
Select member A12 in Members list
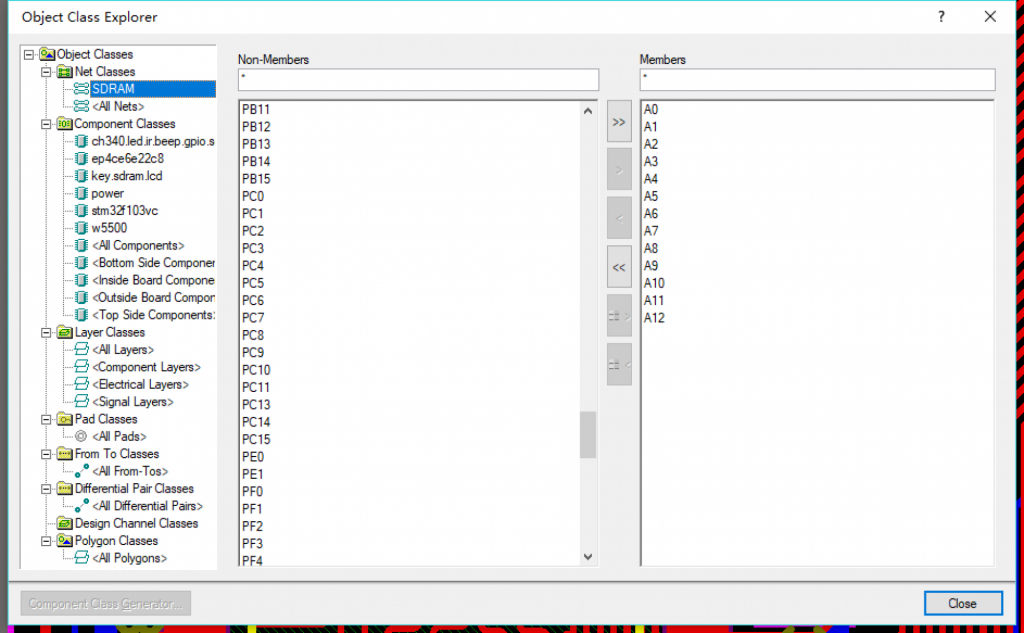(x=654, y=318)
